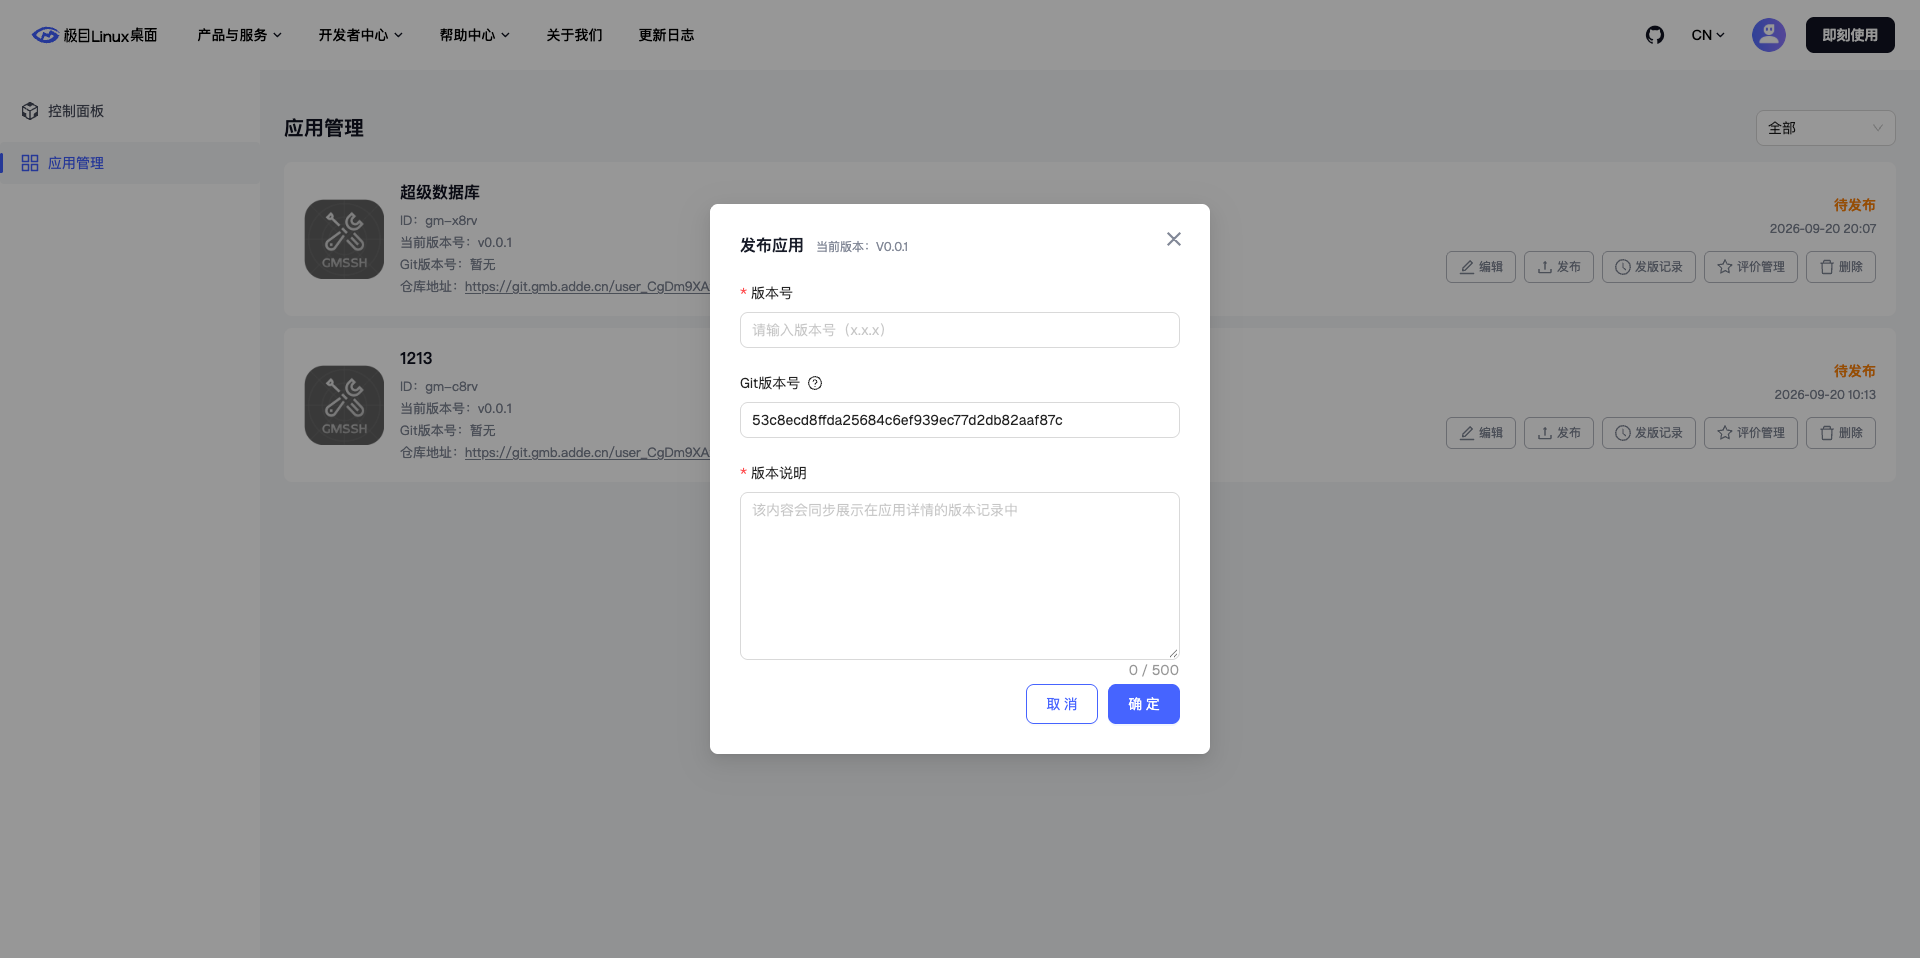Click the 控制面板 cube icon in sidebar
Image resolution: width=1920 pixels, height=958 pixels.
pos(30,111)
